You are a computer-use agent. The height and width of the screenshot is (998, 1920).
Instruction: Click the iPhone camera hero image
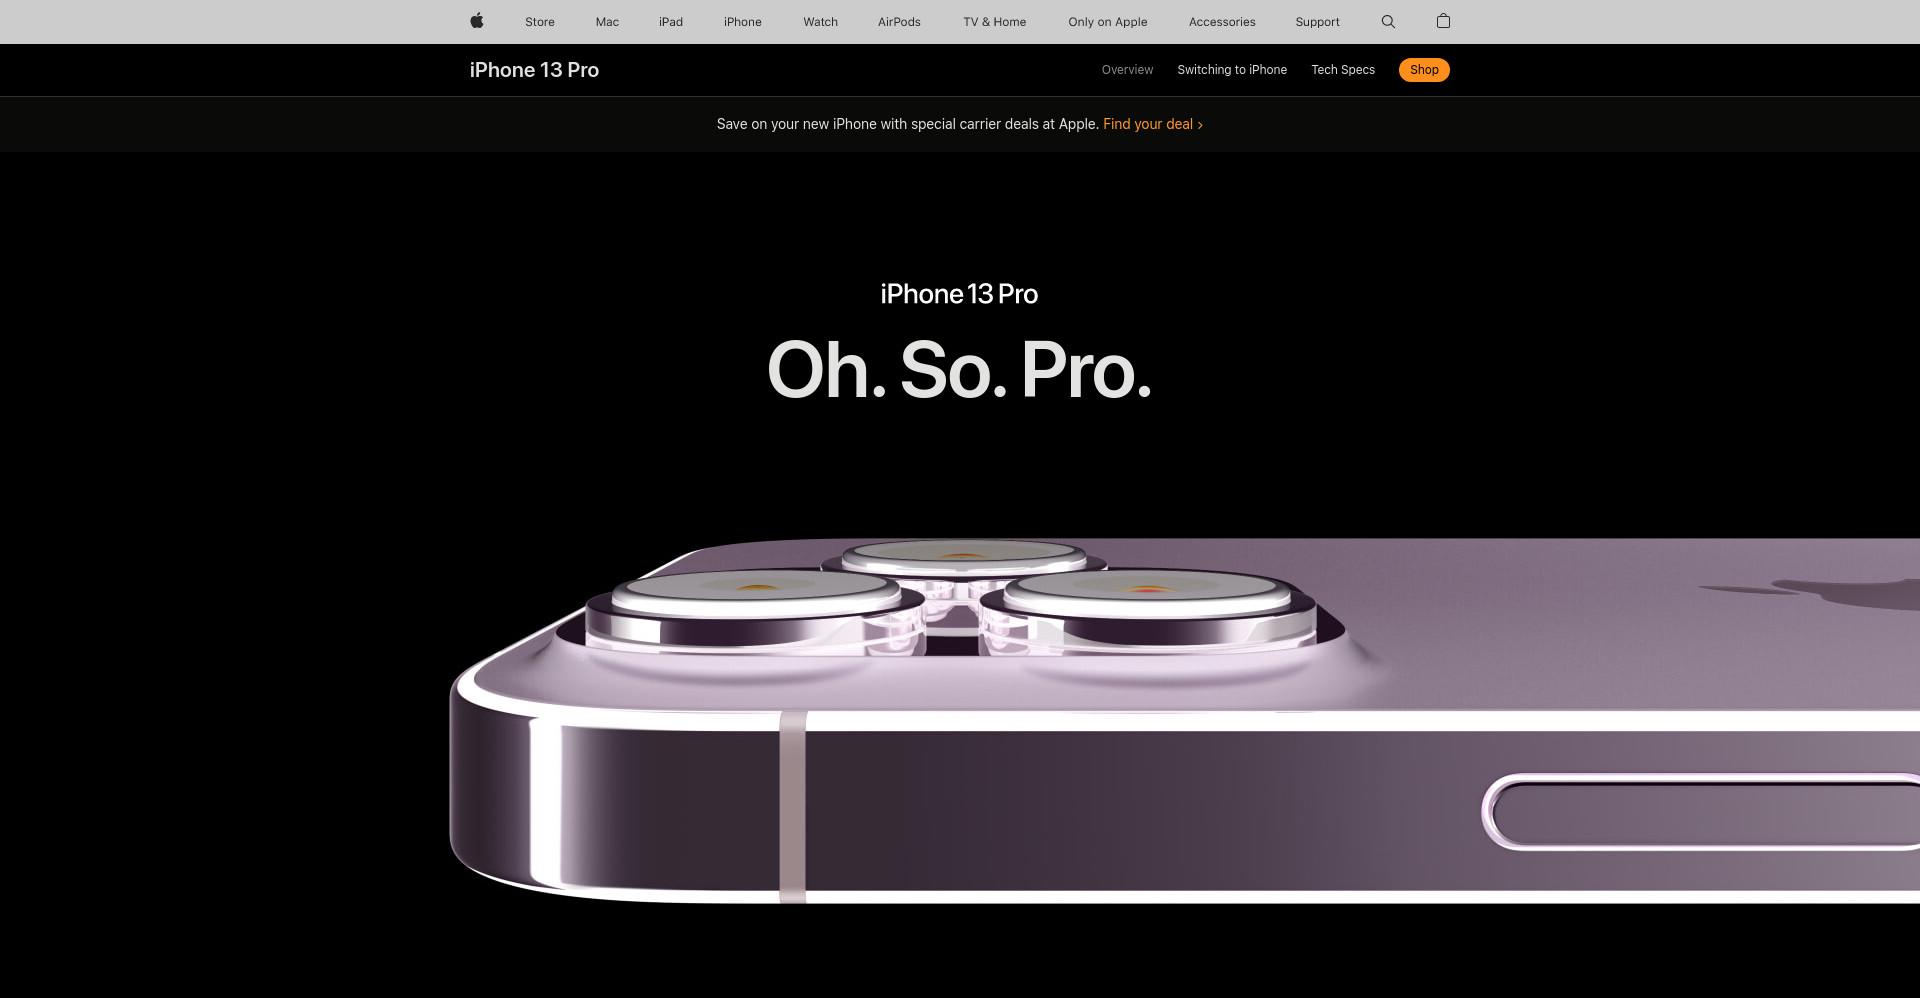click(1184, 720)
